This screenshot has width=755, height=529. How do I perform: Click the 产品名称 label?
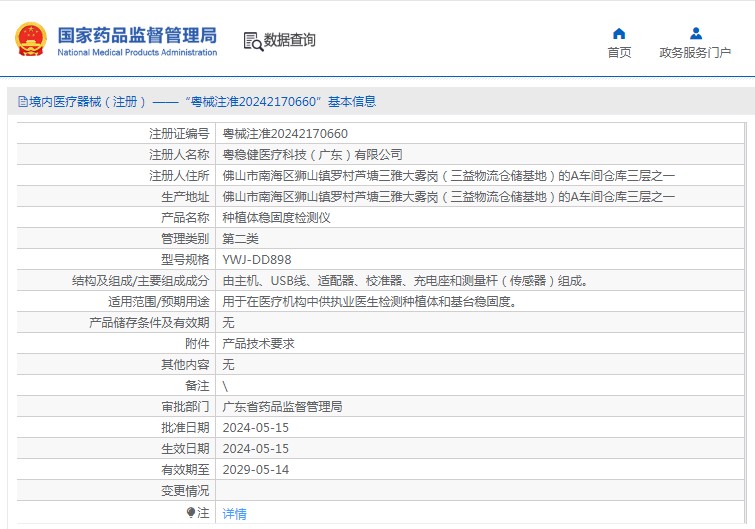point(185,218)
